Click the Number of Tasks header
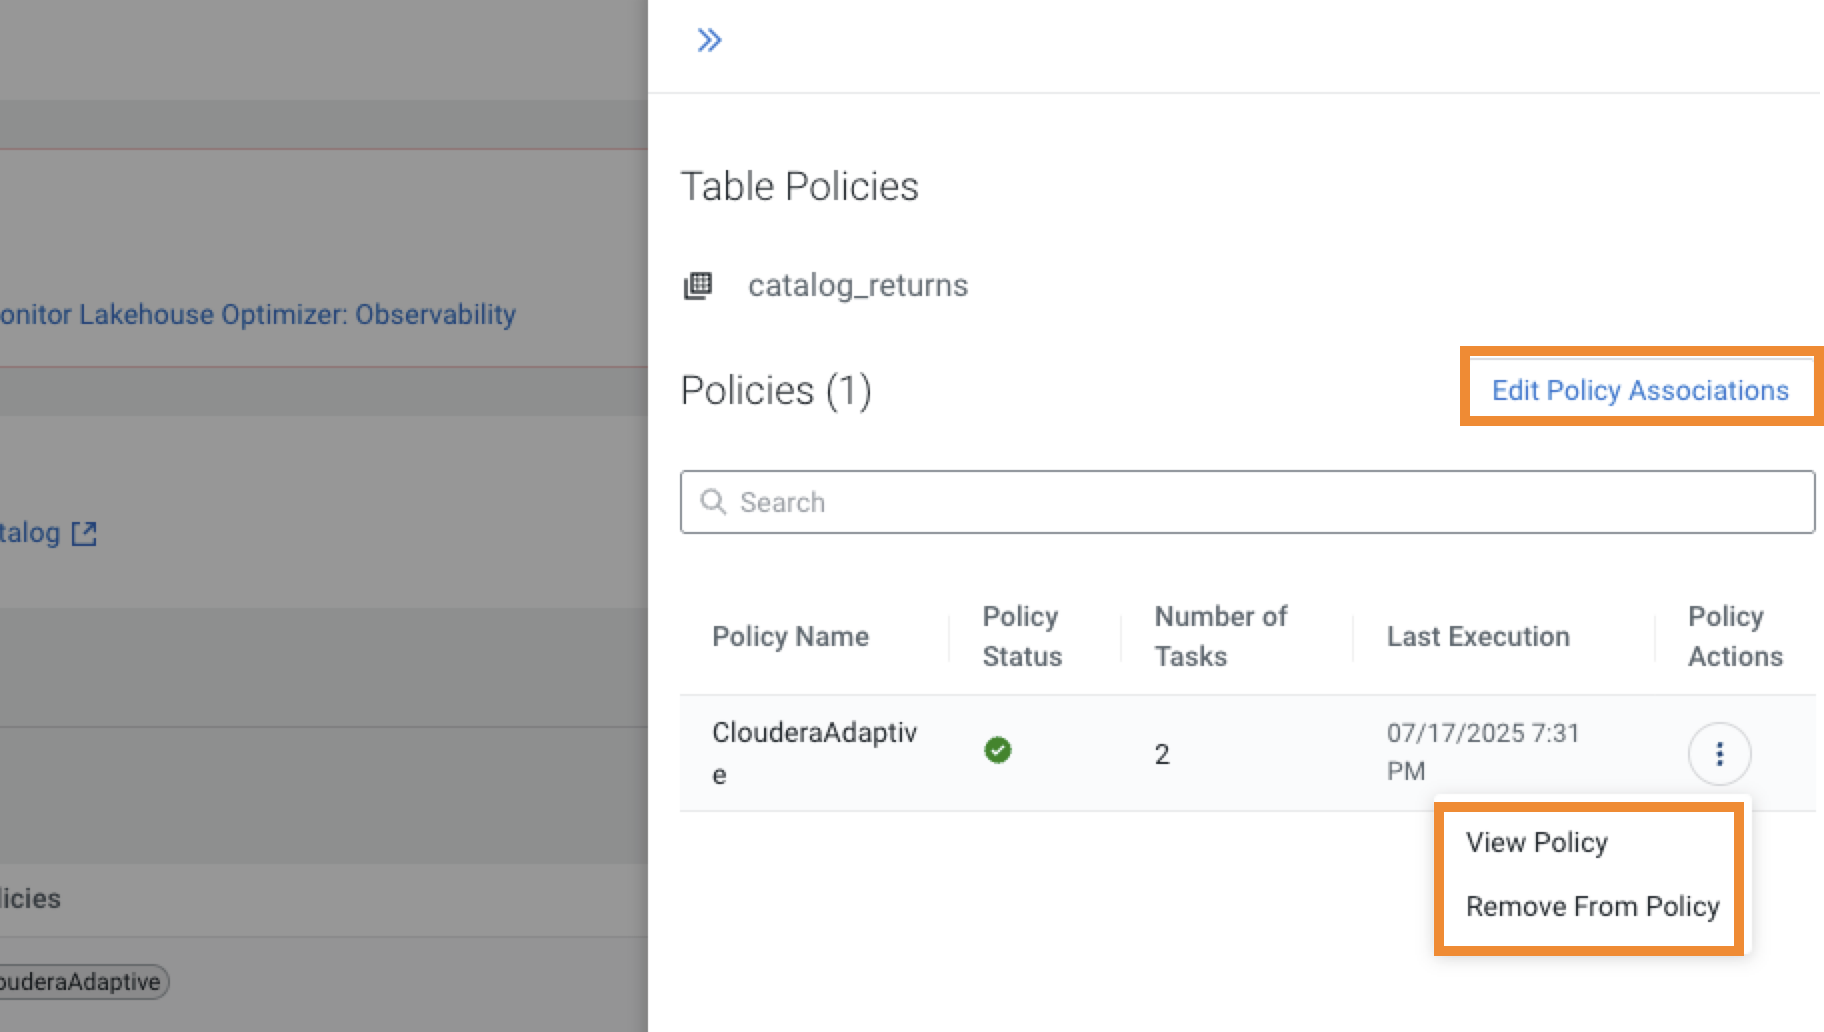Viewport: 1824px width, 1032px height. (1220, 636)
